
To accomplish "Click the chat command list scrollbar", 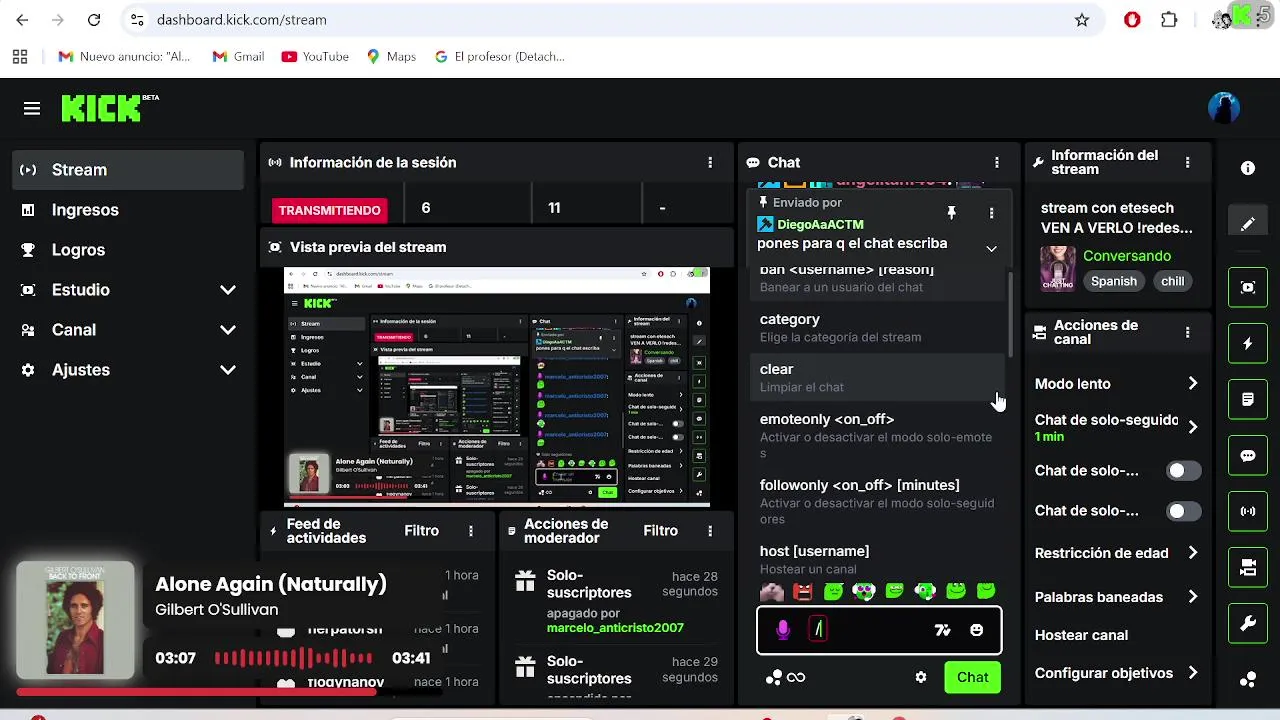I will click(1010, 315).
